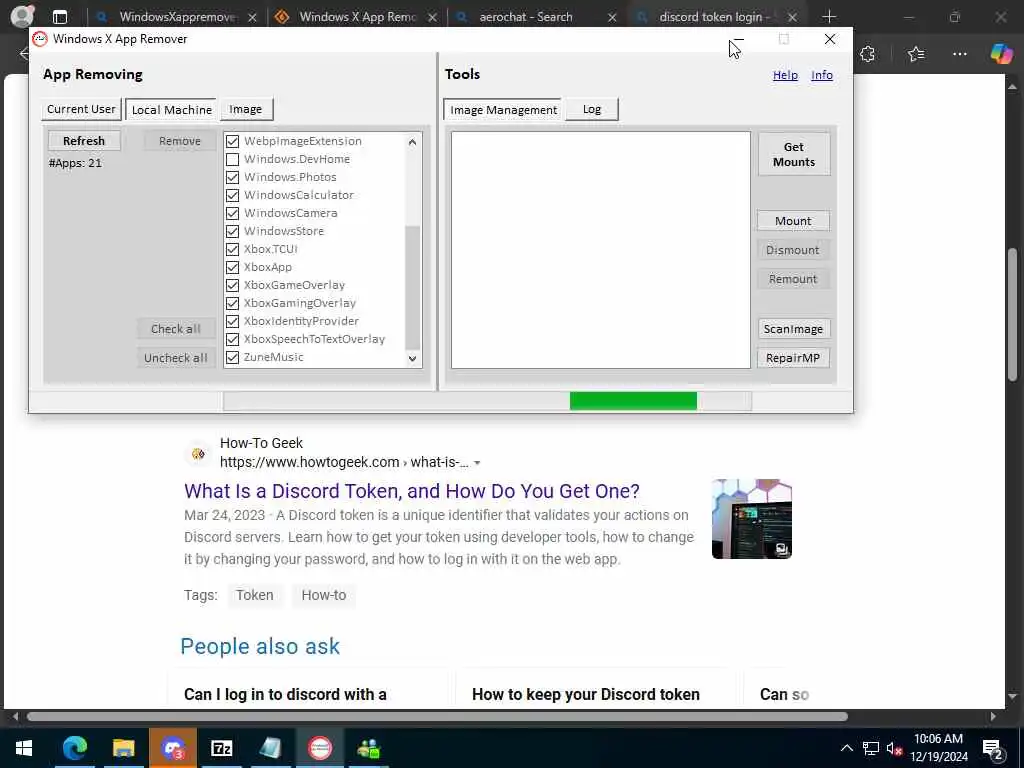Open the Windows Start menu
Screen dimensions: 1024x768
click(x=24, y=748)
